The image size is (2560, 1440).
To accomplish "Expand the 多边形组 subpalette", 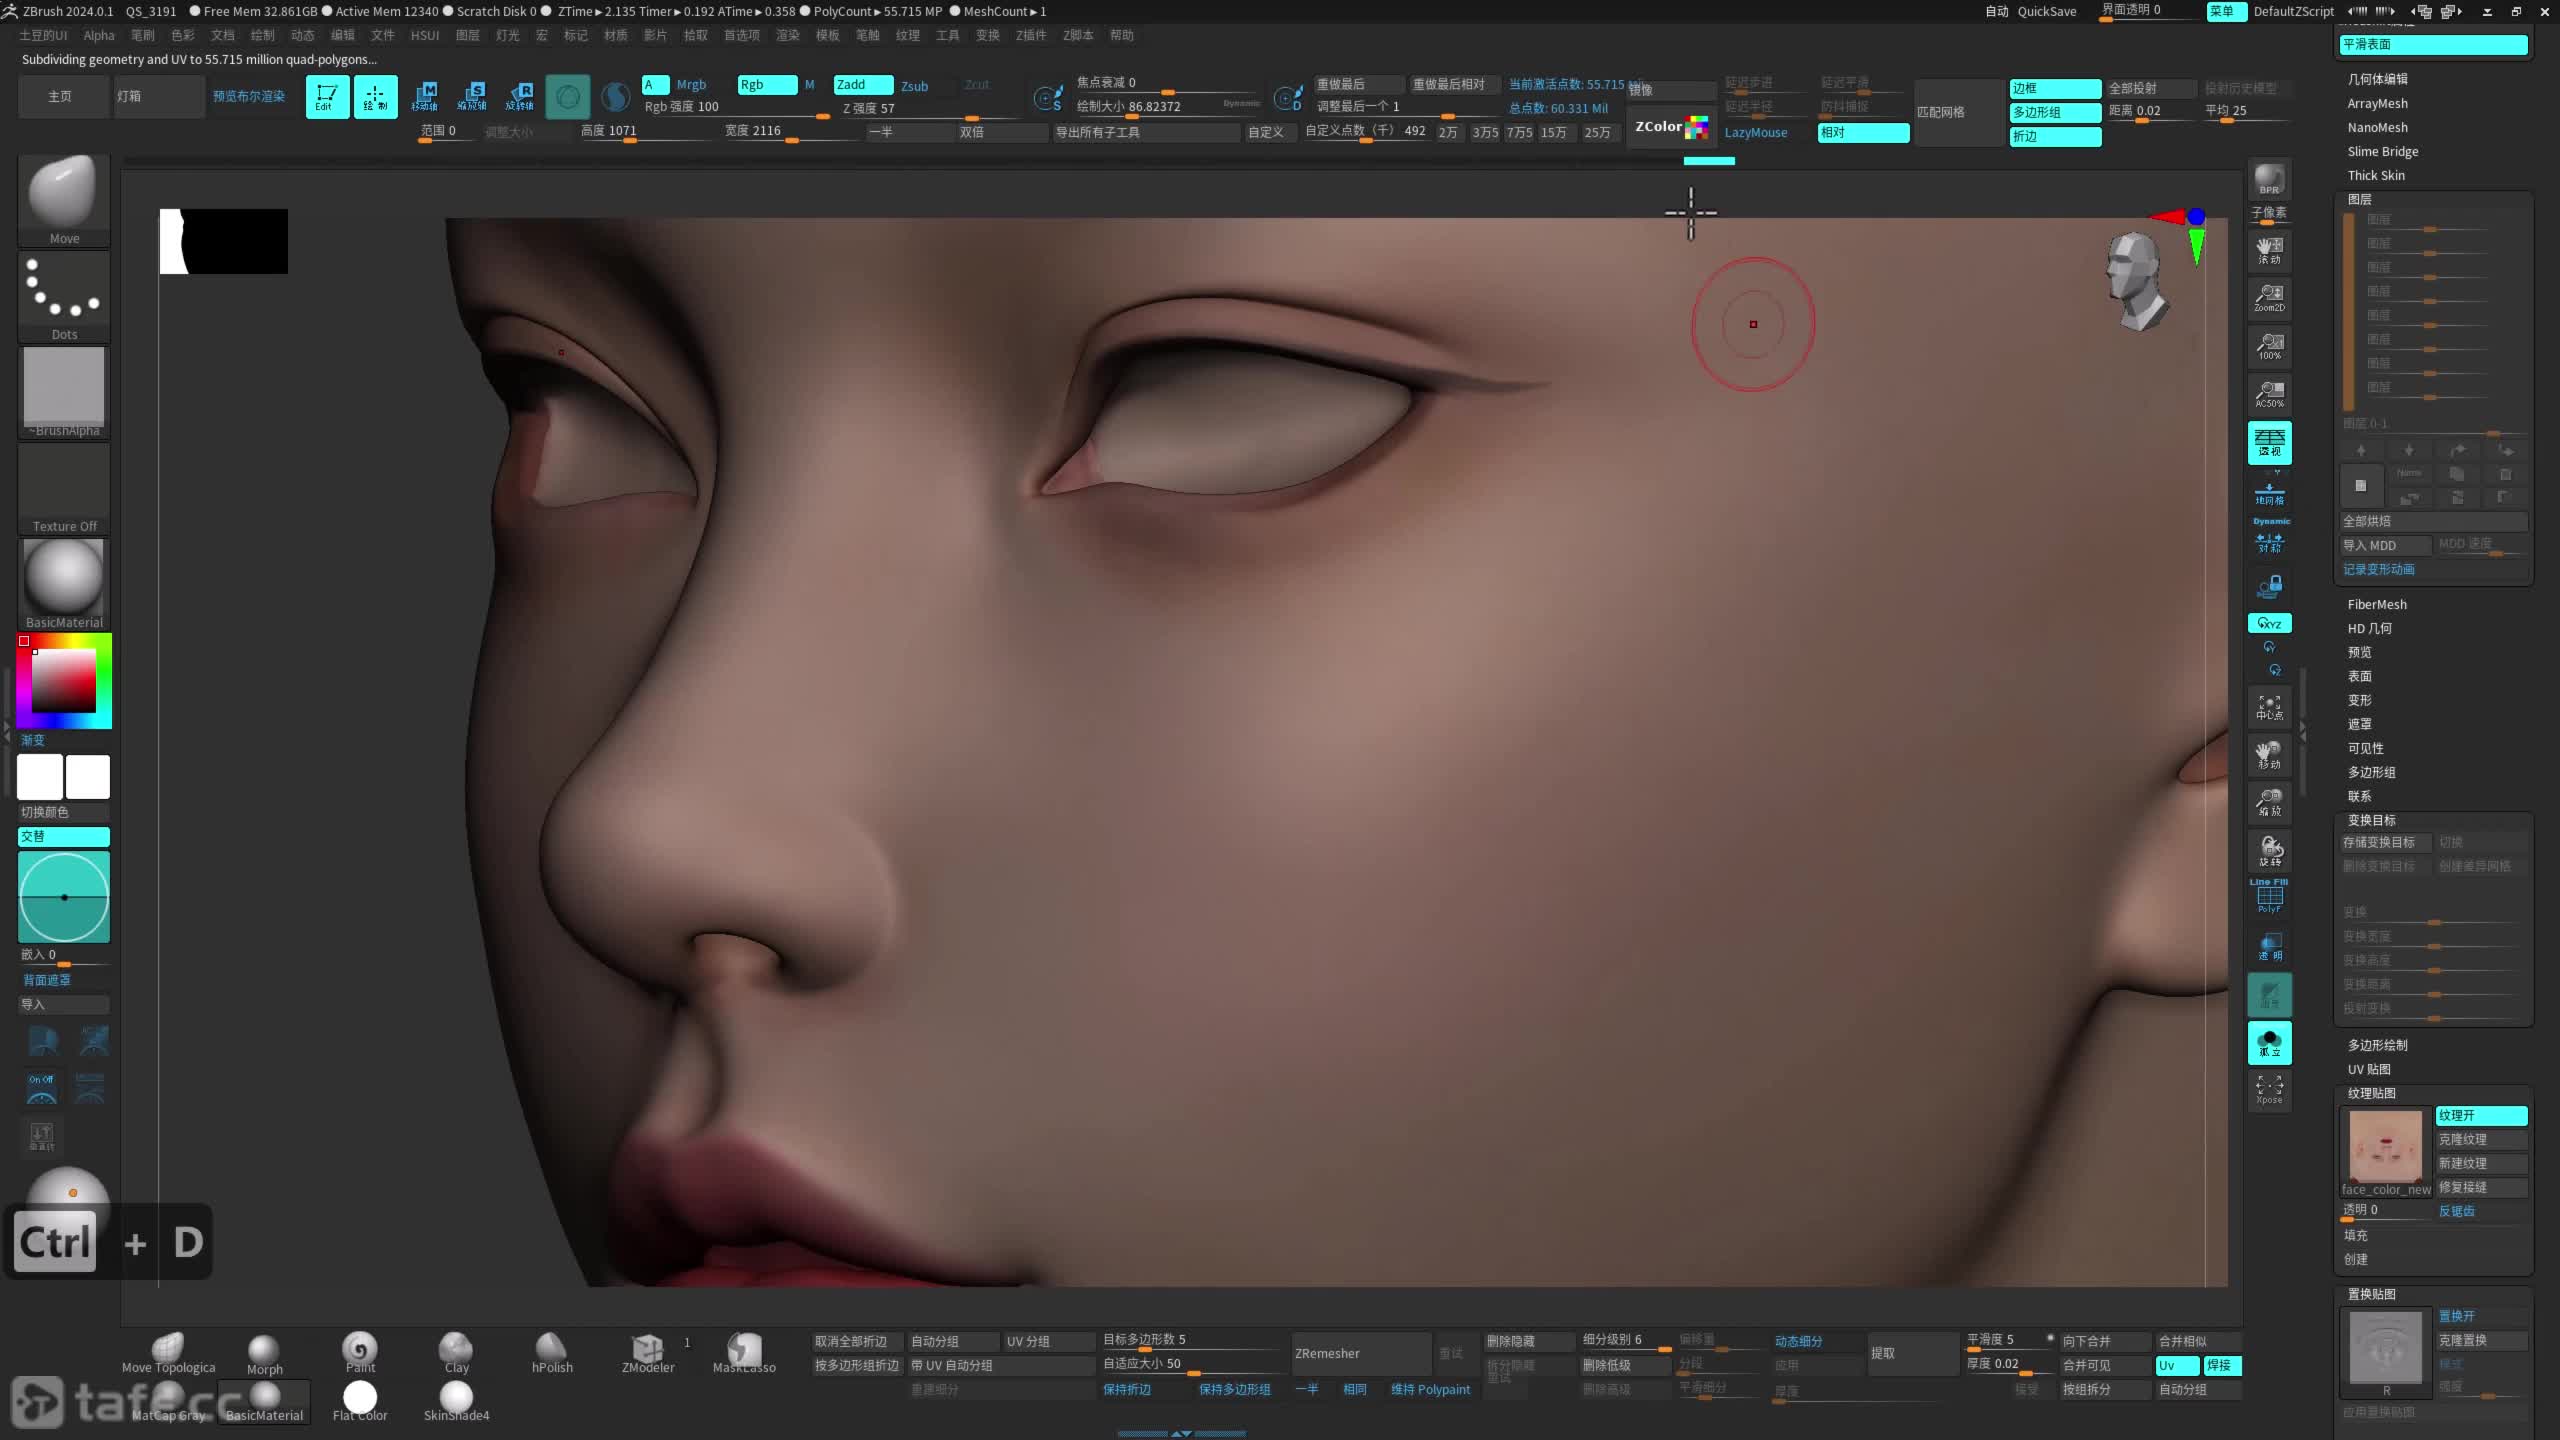I will click(x=2371, y=772).
